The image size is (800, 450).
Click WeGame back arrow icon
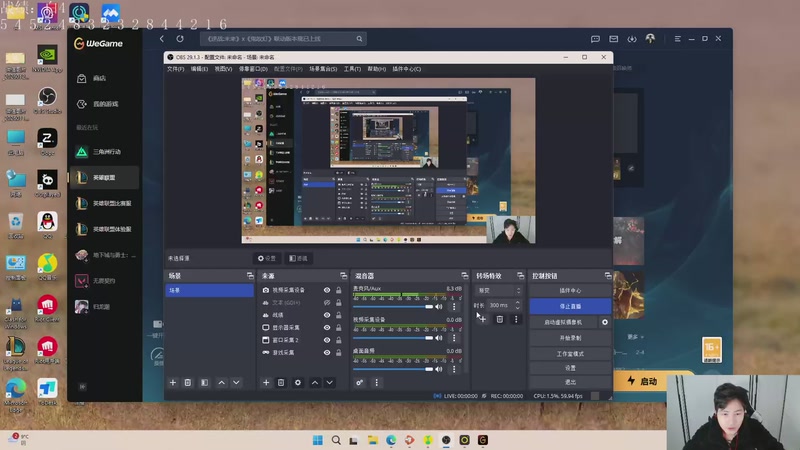162,39
